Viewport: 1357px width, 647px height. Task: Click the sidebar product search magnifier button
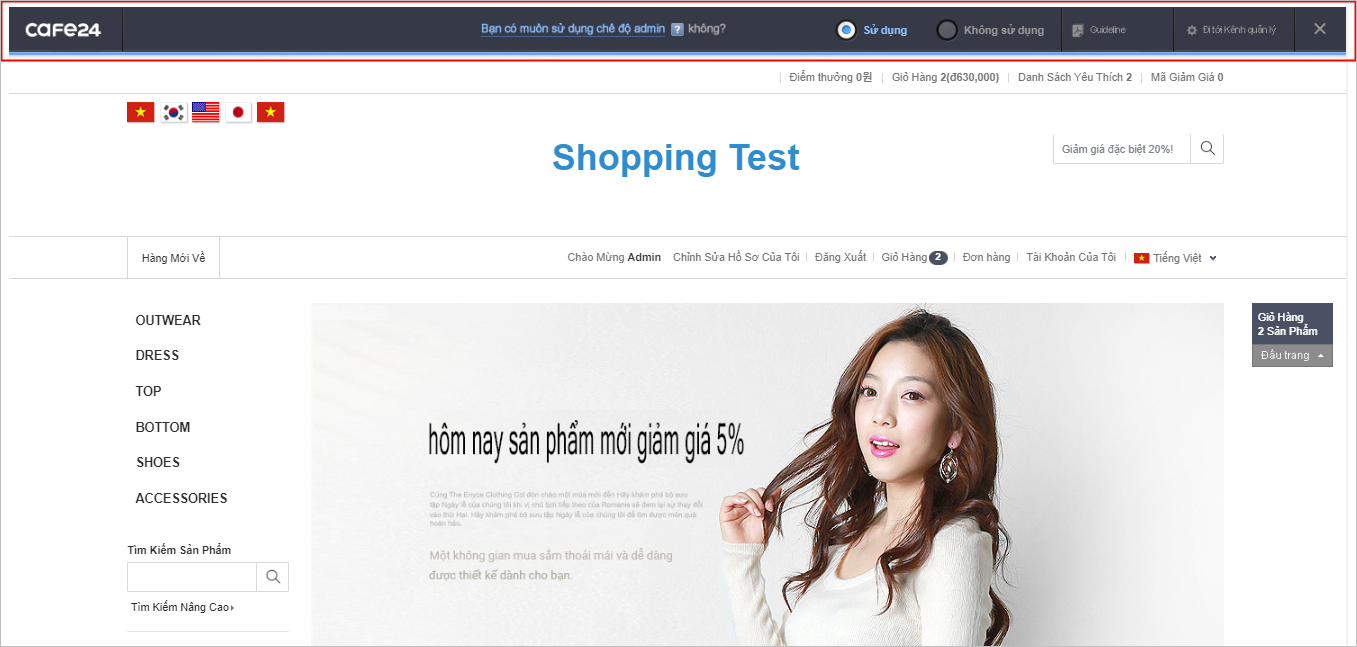(272, 577)
